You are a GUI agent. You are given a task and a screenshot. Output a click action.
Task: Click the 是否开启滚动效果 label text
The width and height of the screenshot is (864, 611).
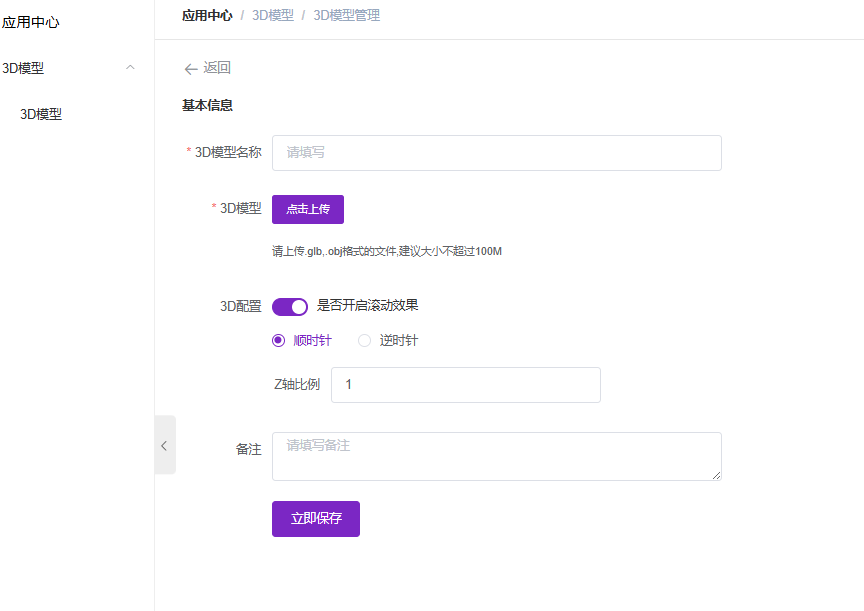pos(367,305)
